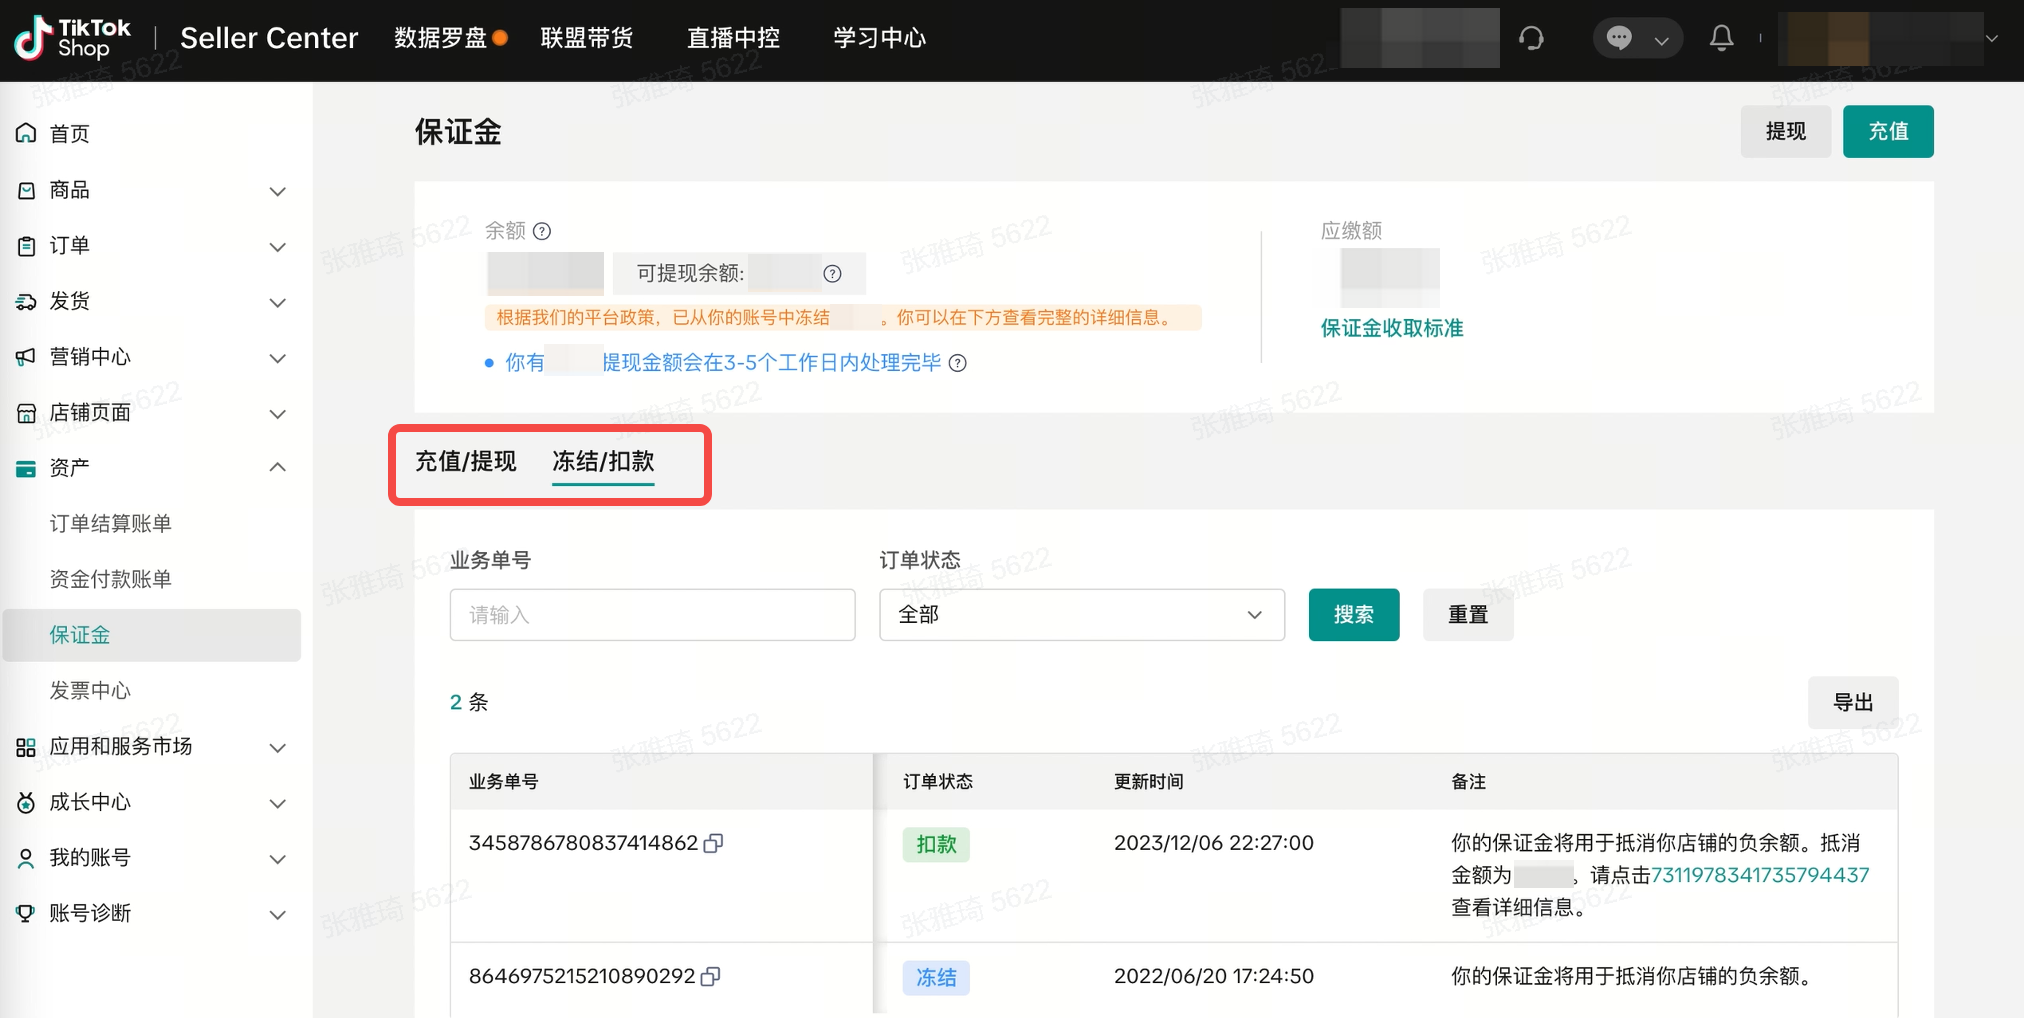Click the green 充值 button
This screenshot has width=2024, height=1018.
tap(1887, 131)
